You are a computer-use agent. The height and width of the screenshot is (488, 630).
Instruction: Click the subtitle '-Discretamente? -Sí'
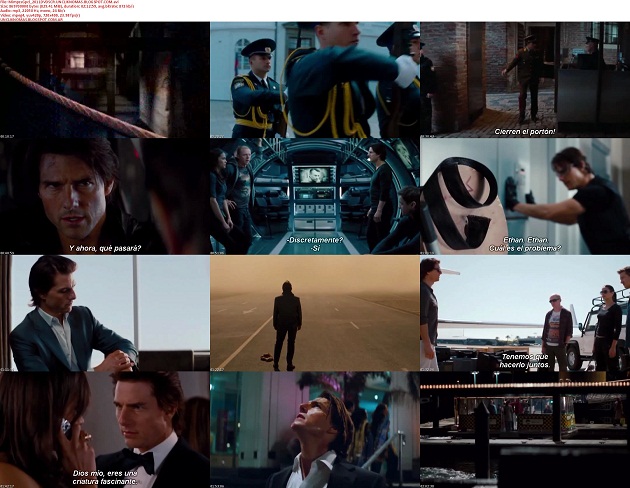(315, 244)
